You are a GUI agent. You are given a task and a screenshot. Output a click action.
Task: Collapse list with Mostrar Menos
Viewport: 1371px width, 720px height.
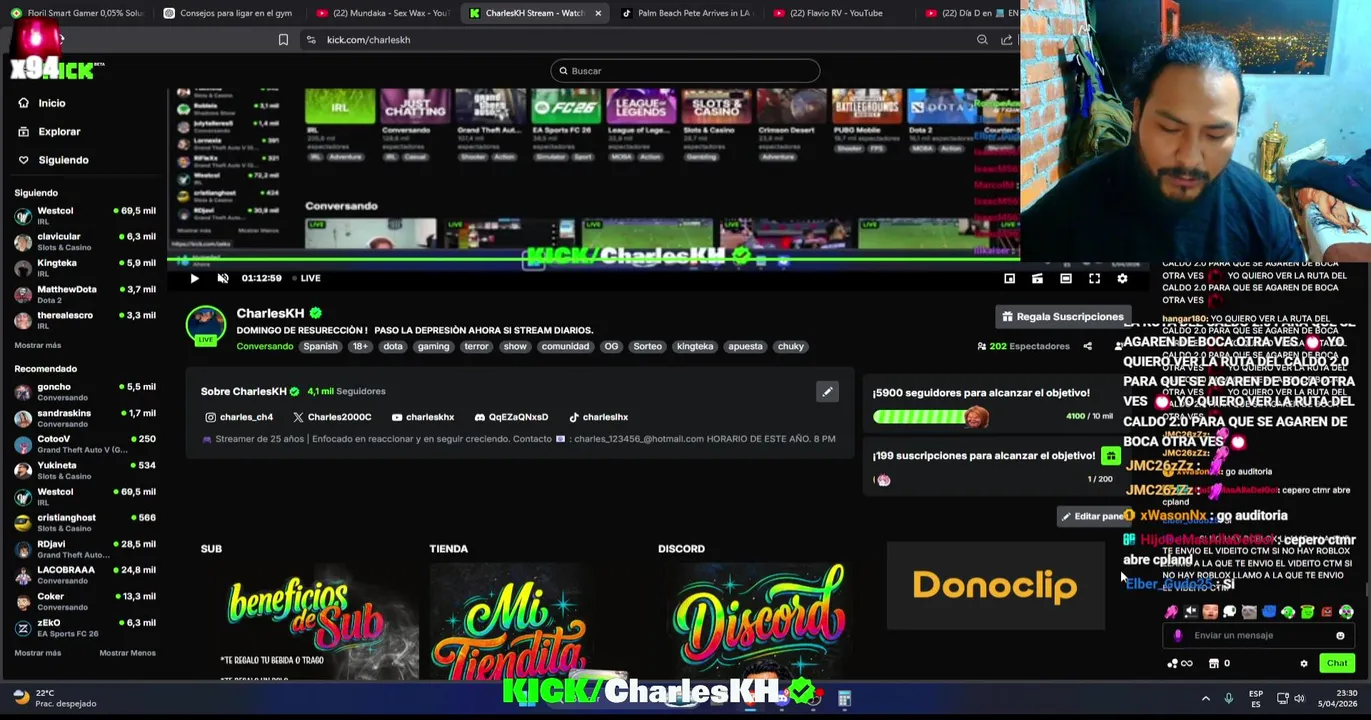127,653
